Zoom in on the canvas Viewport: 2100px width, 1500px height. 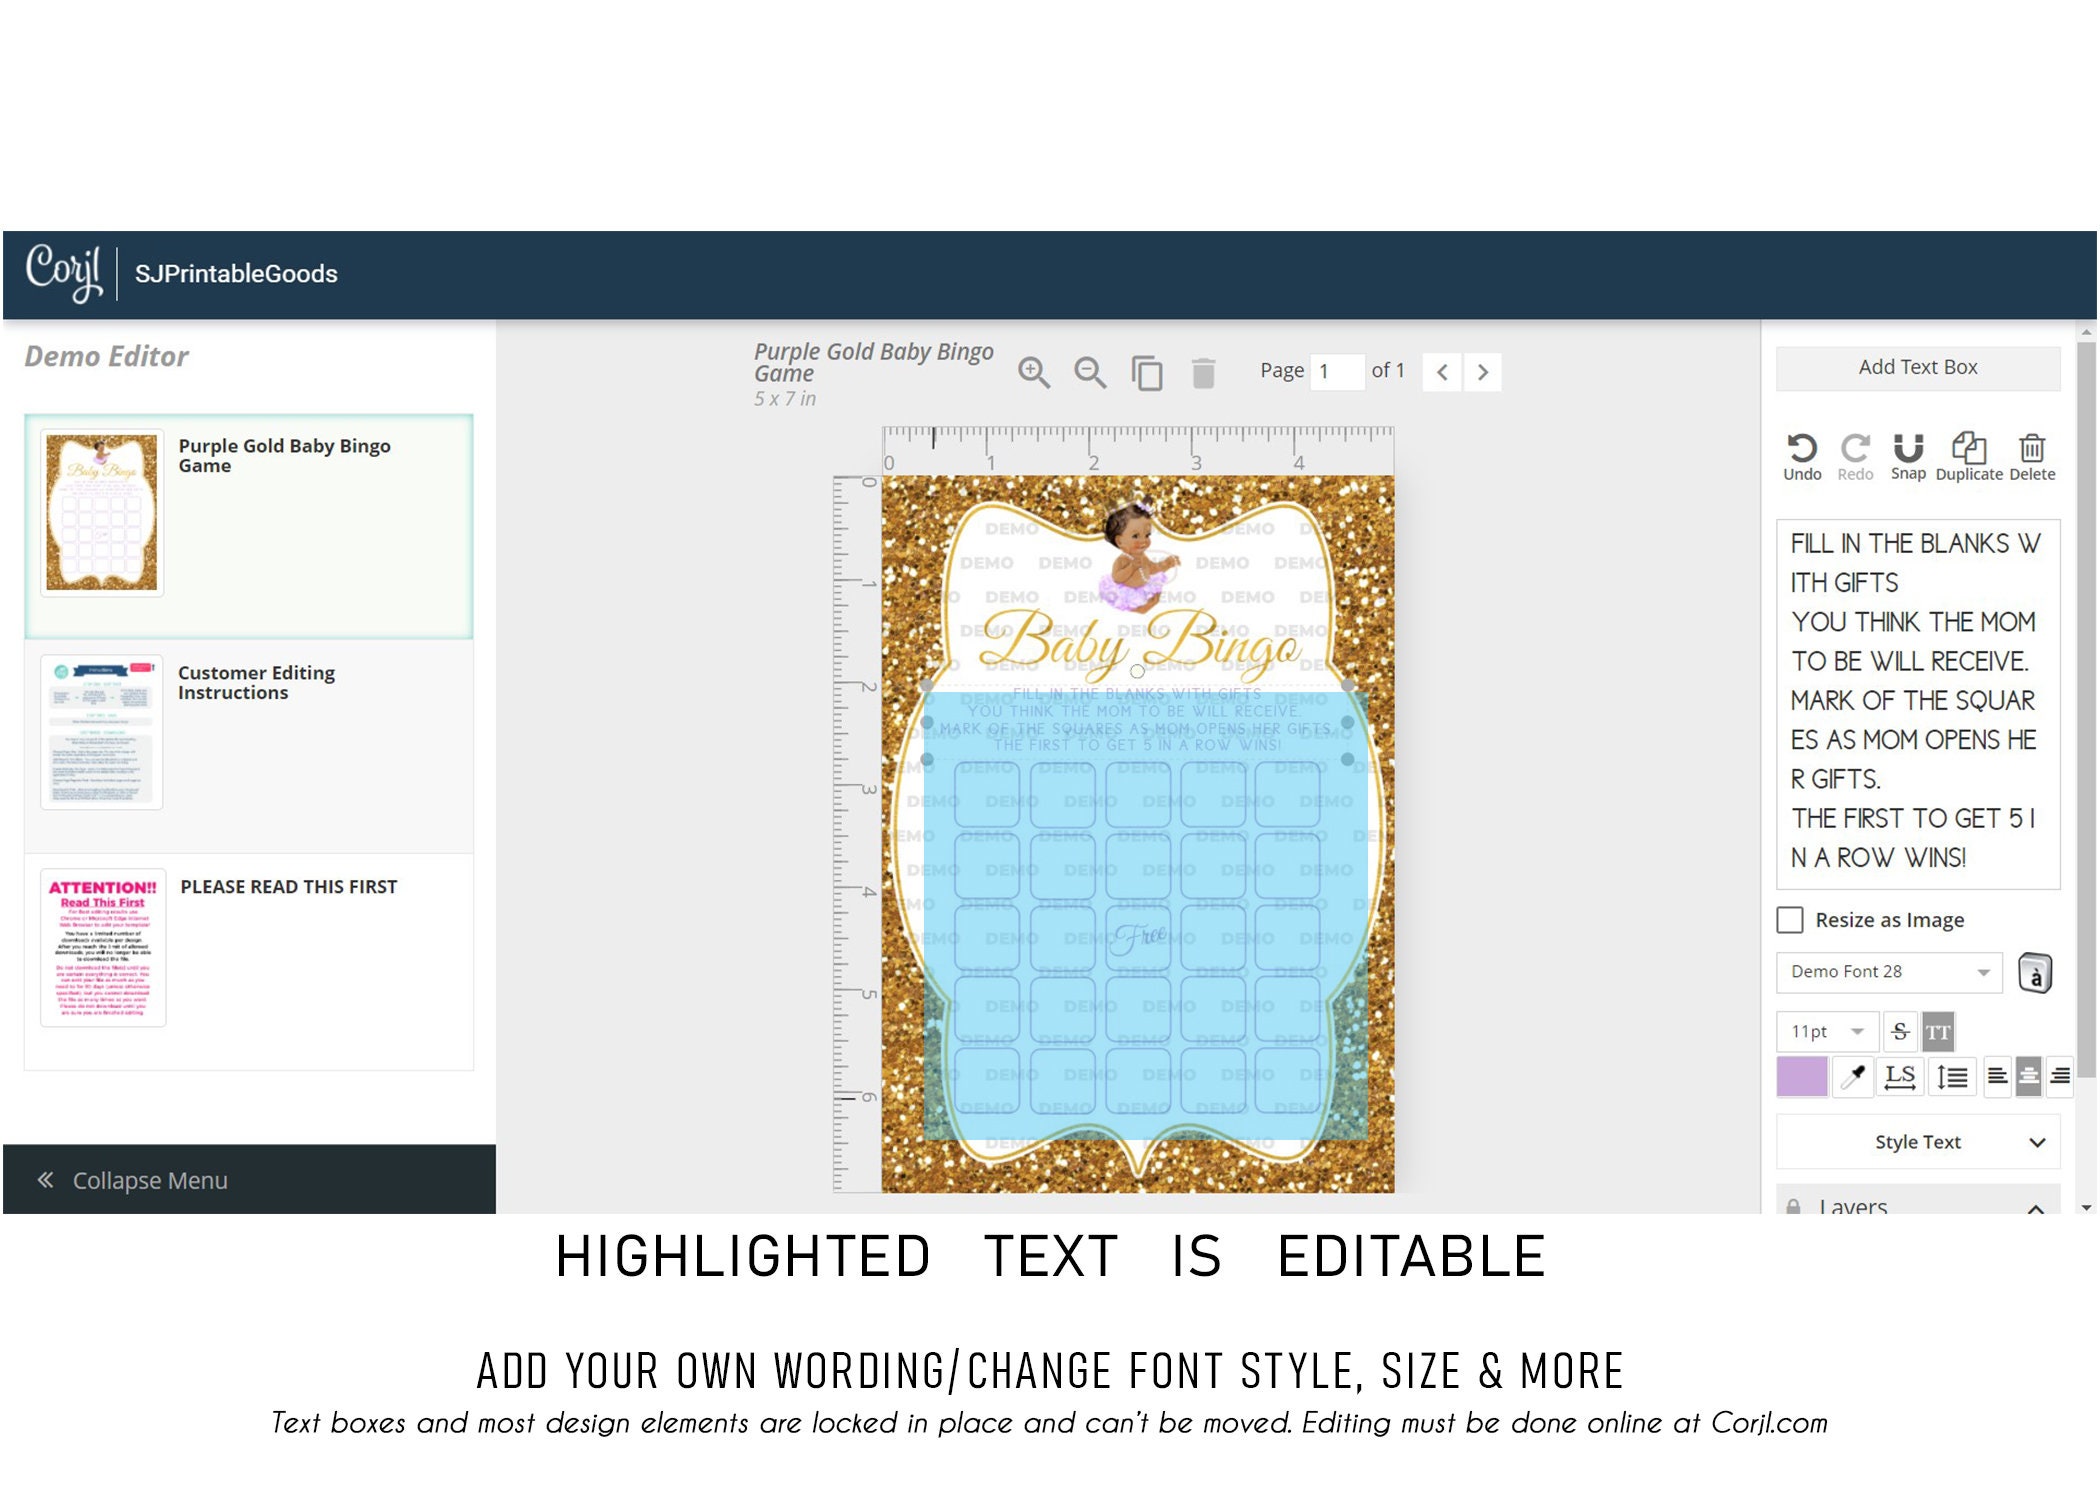click(1034, 372)
